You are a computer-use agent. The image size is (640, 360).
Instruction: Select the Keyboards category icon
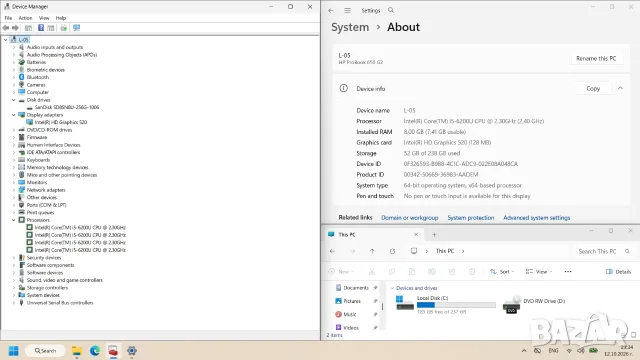[22, 160]
